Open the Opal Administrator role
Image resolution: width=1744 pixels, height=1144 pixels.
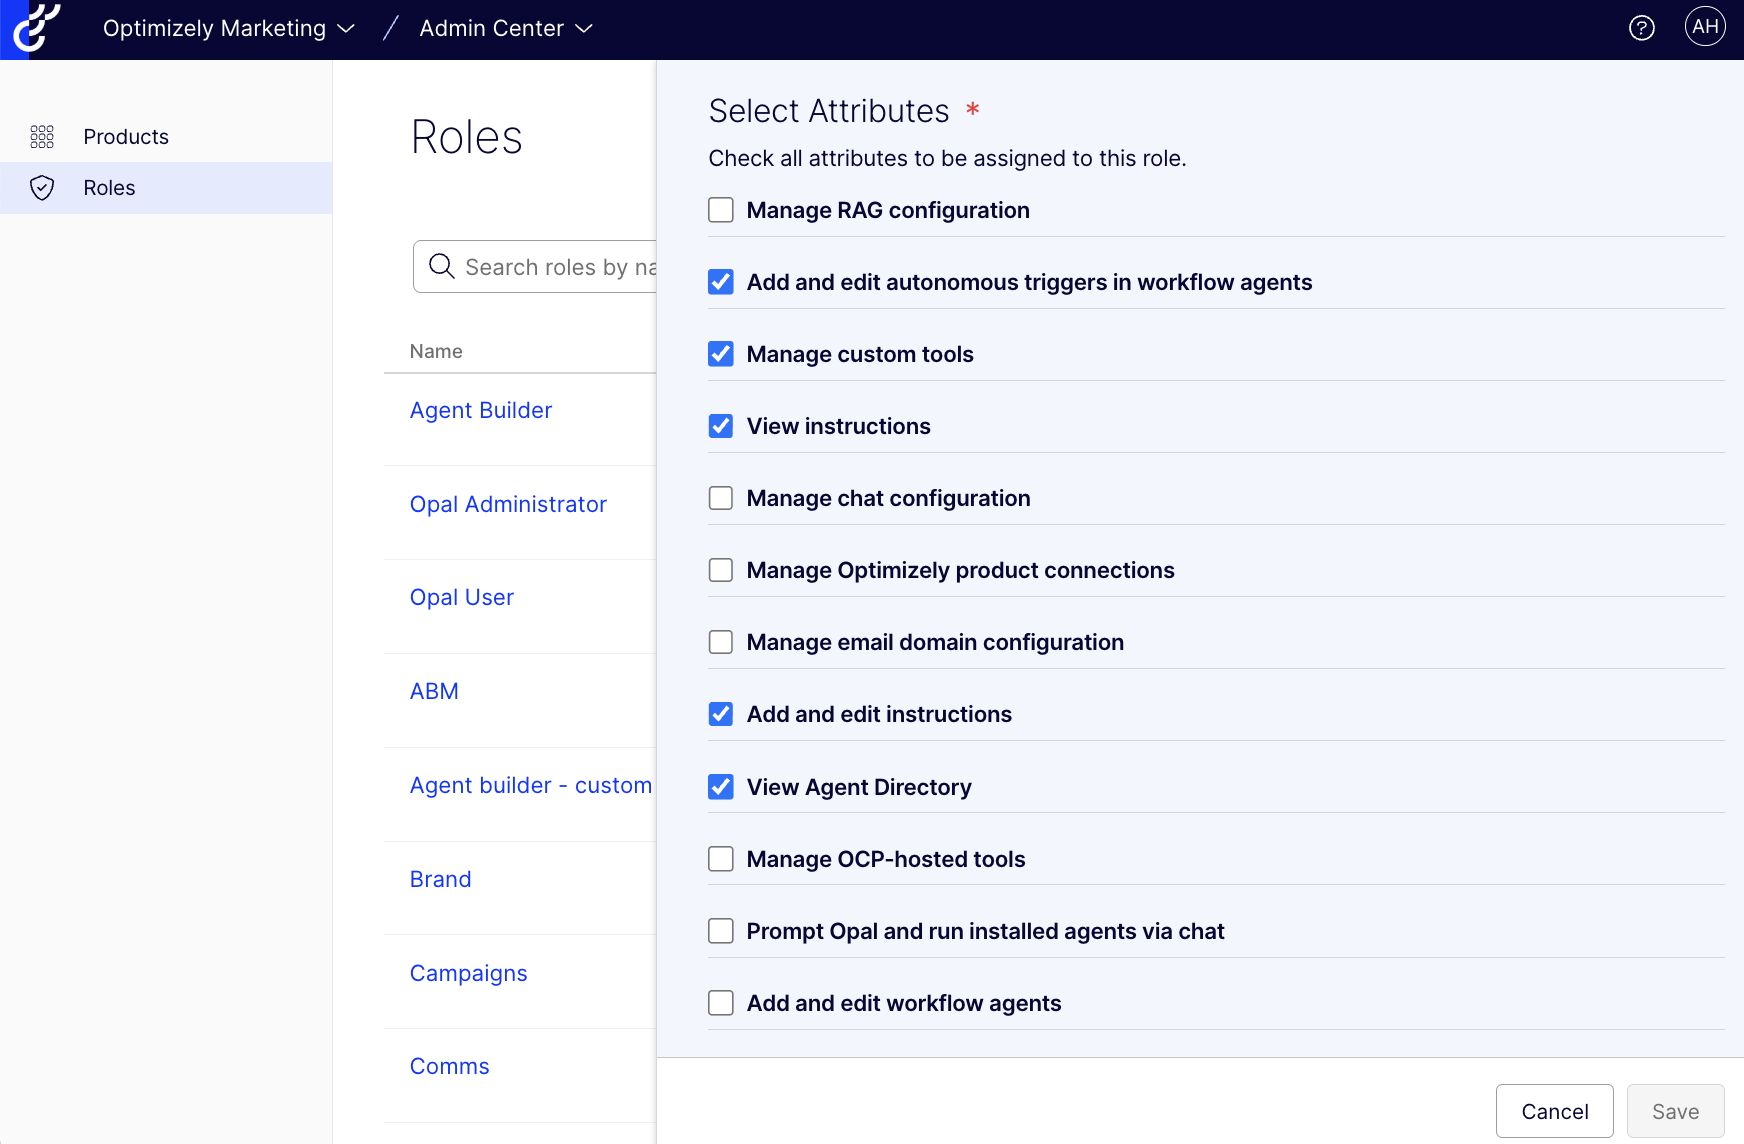click(x=508, y=504)
